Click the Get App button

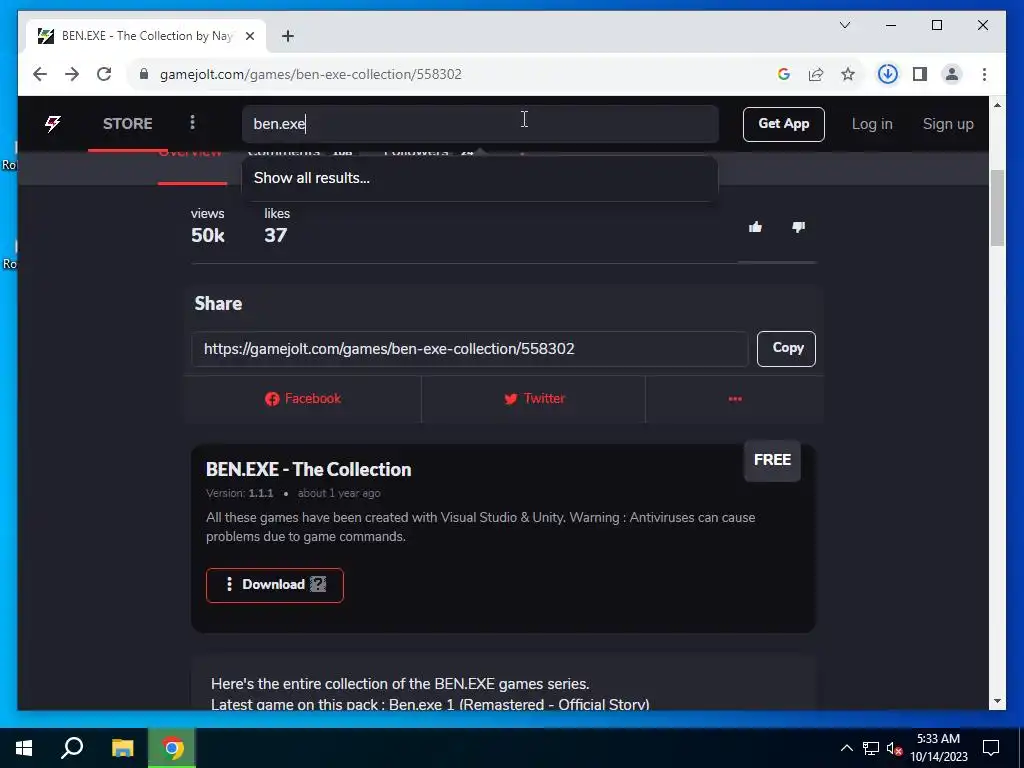coord(783,124)
